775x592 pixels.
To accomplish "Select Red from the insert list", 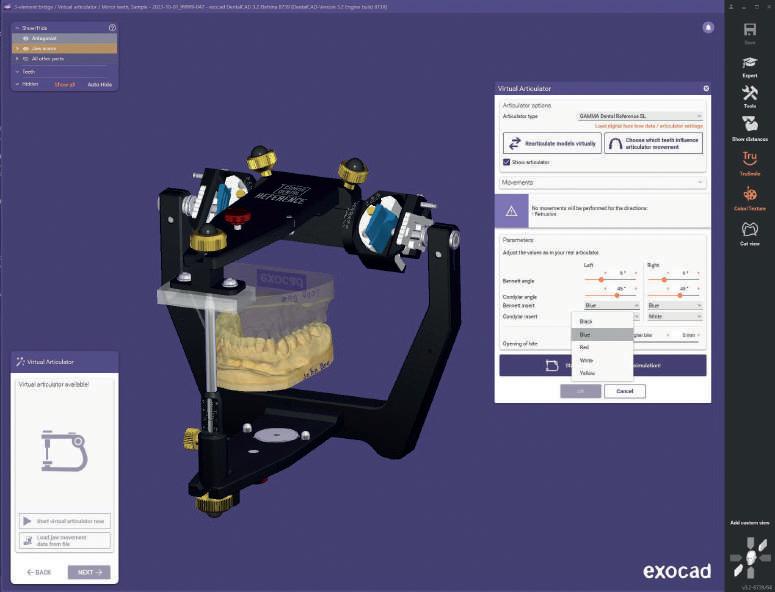I will (602, 347).
